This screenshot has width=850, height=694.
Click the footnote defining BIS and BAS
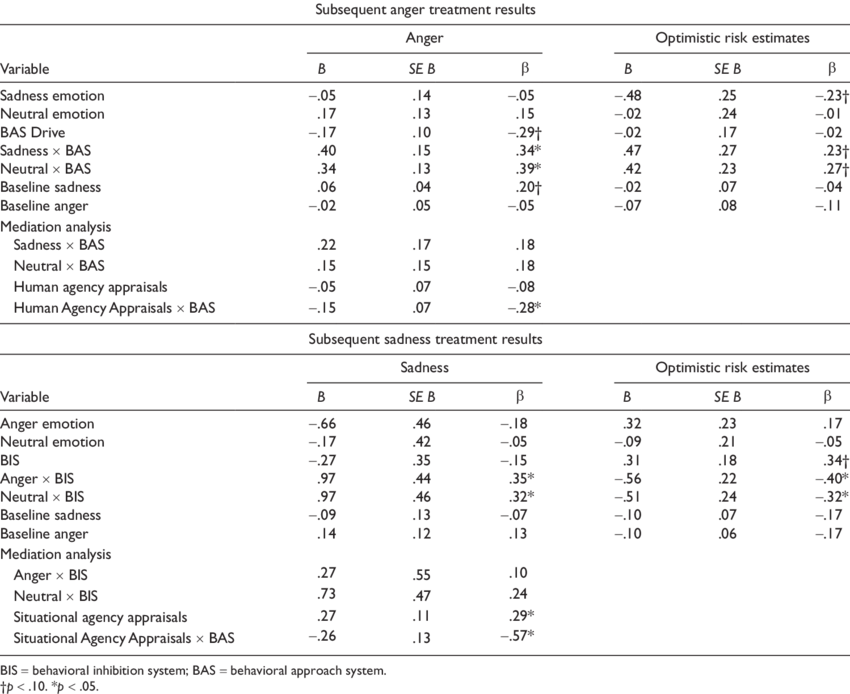coord(194,671)
